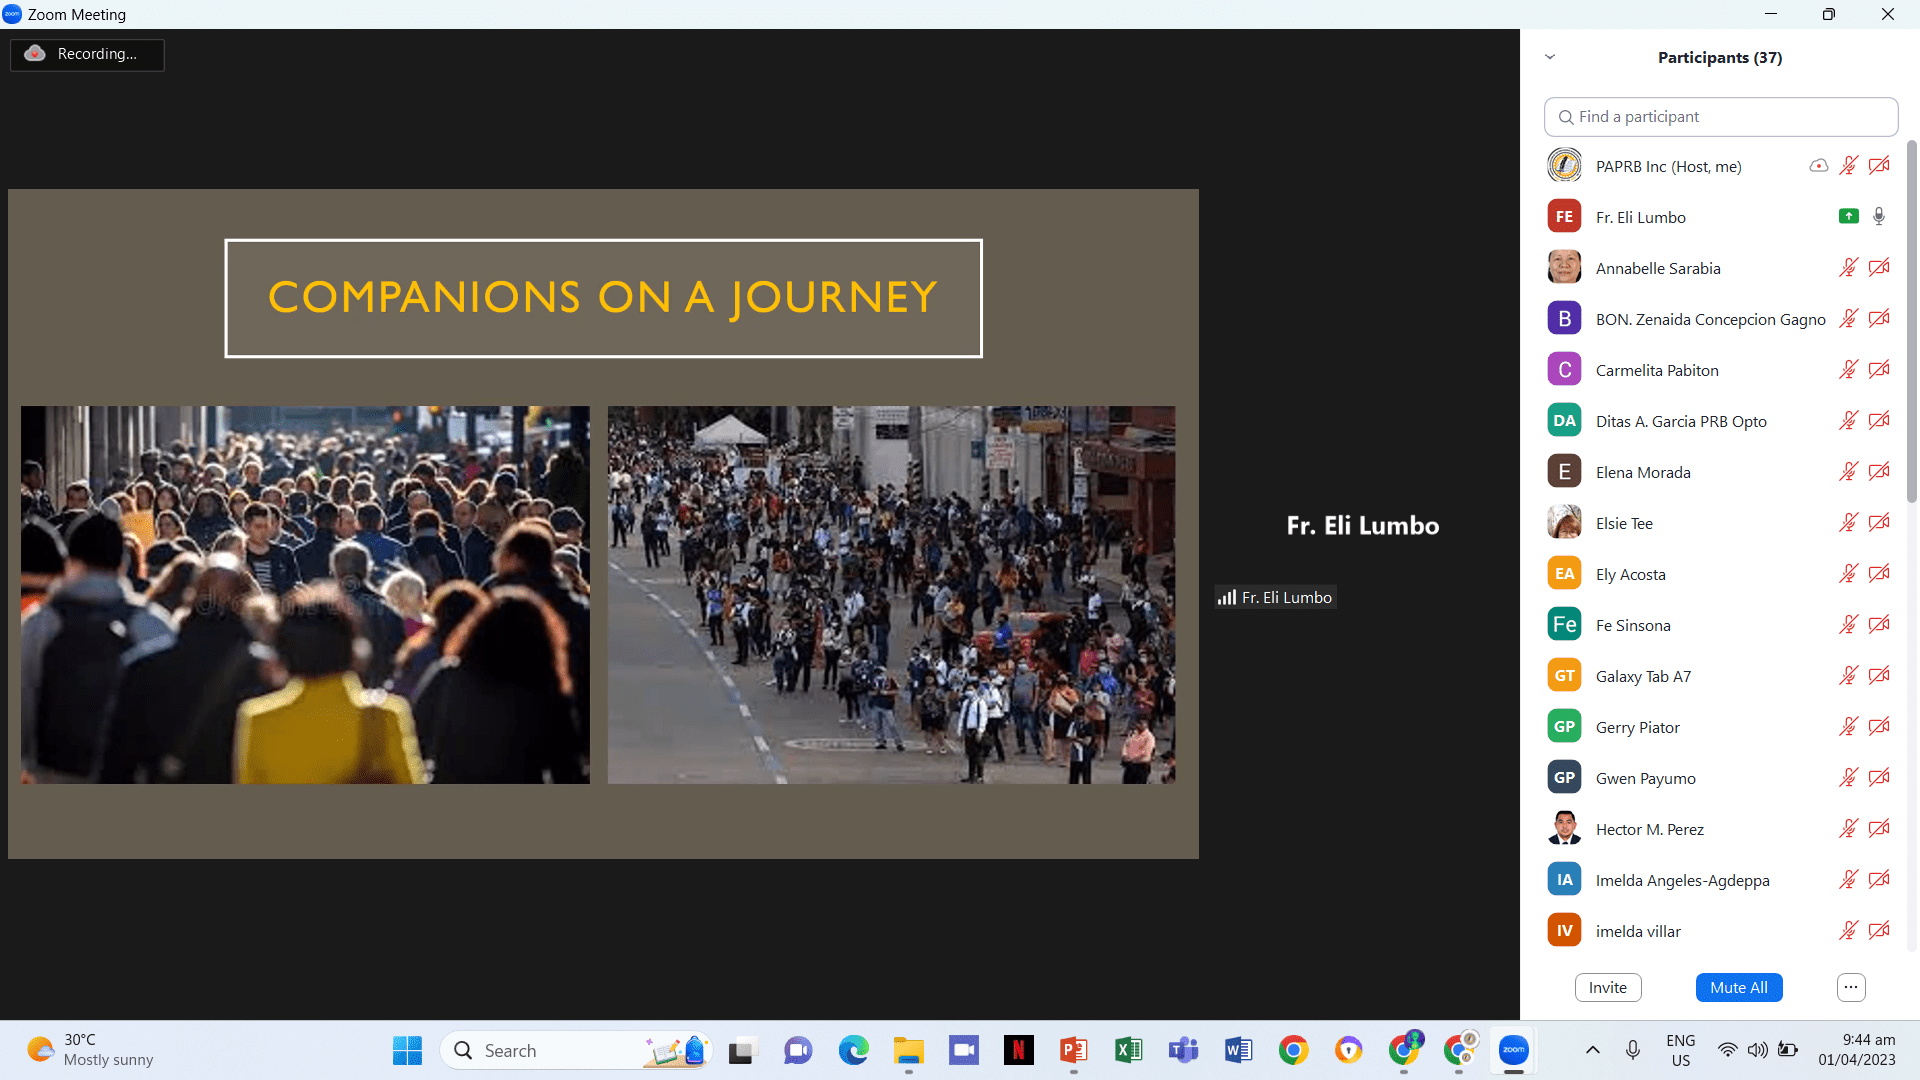Unmute Annabelle Sarabia's microphone icon
The height and width of the screenshot is (1080, 1920).
pyautogui.click(x=1848, y=268)
